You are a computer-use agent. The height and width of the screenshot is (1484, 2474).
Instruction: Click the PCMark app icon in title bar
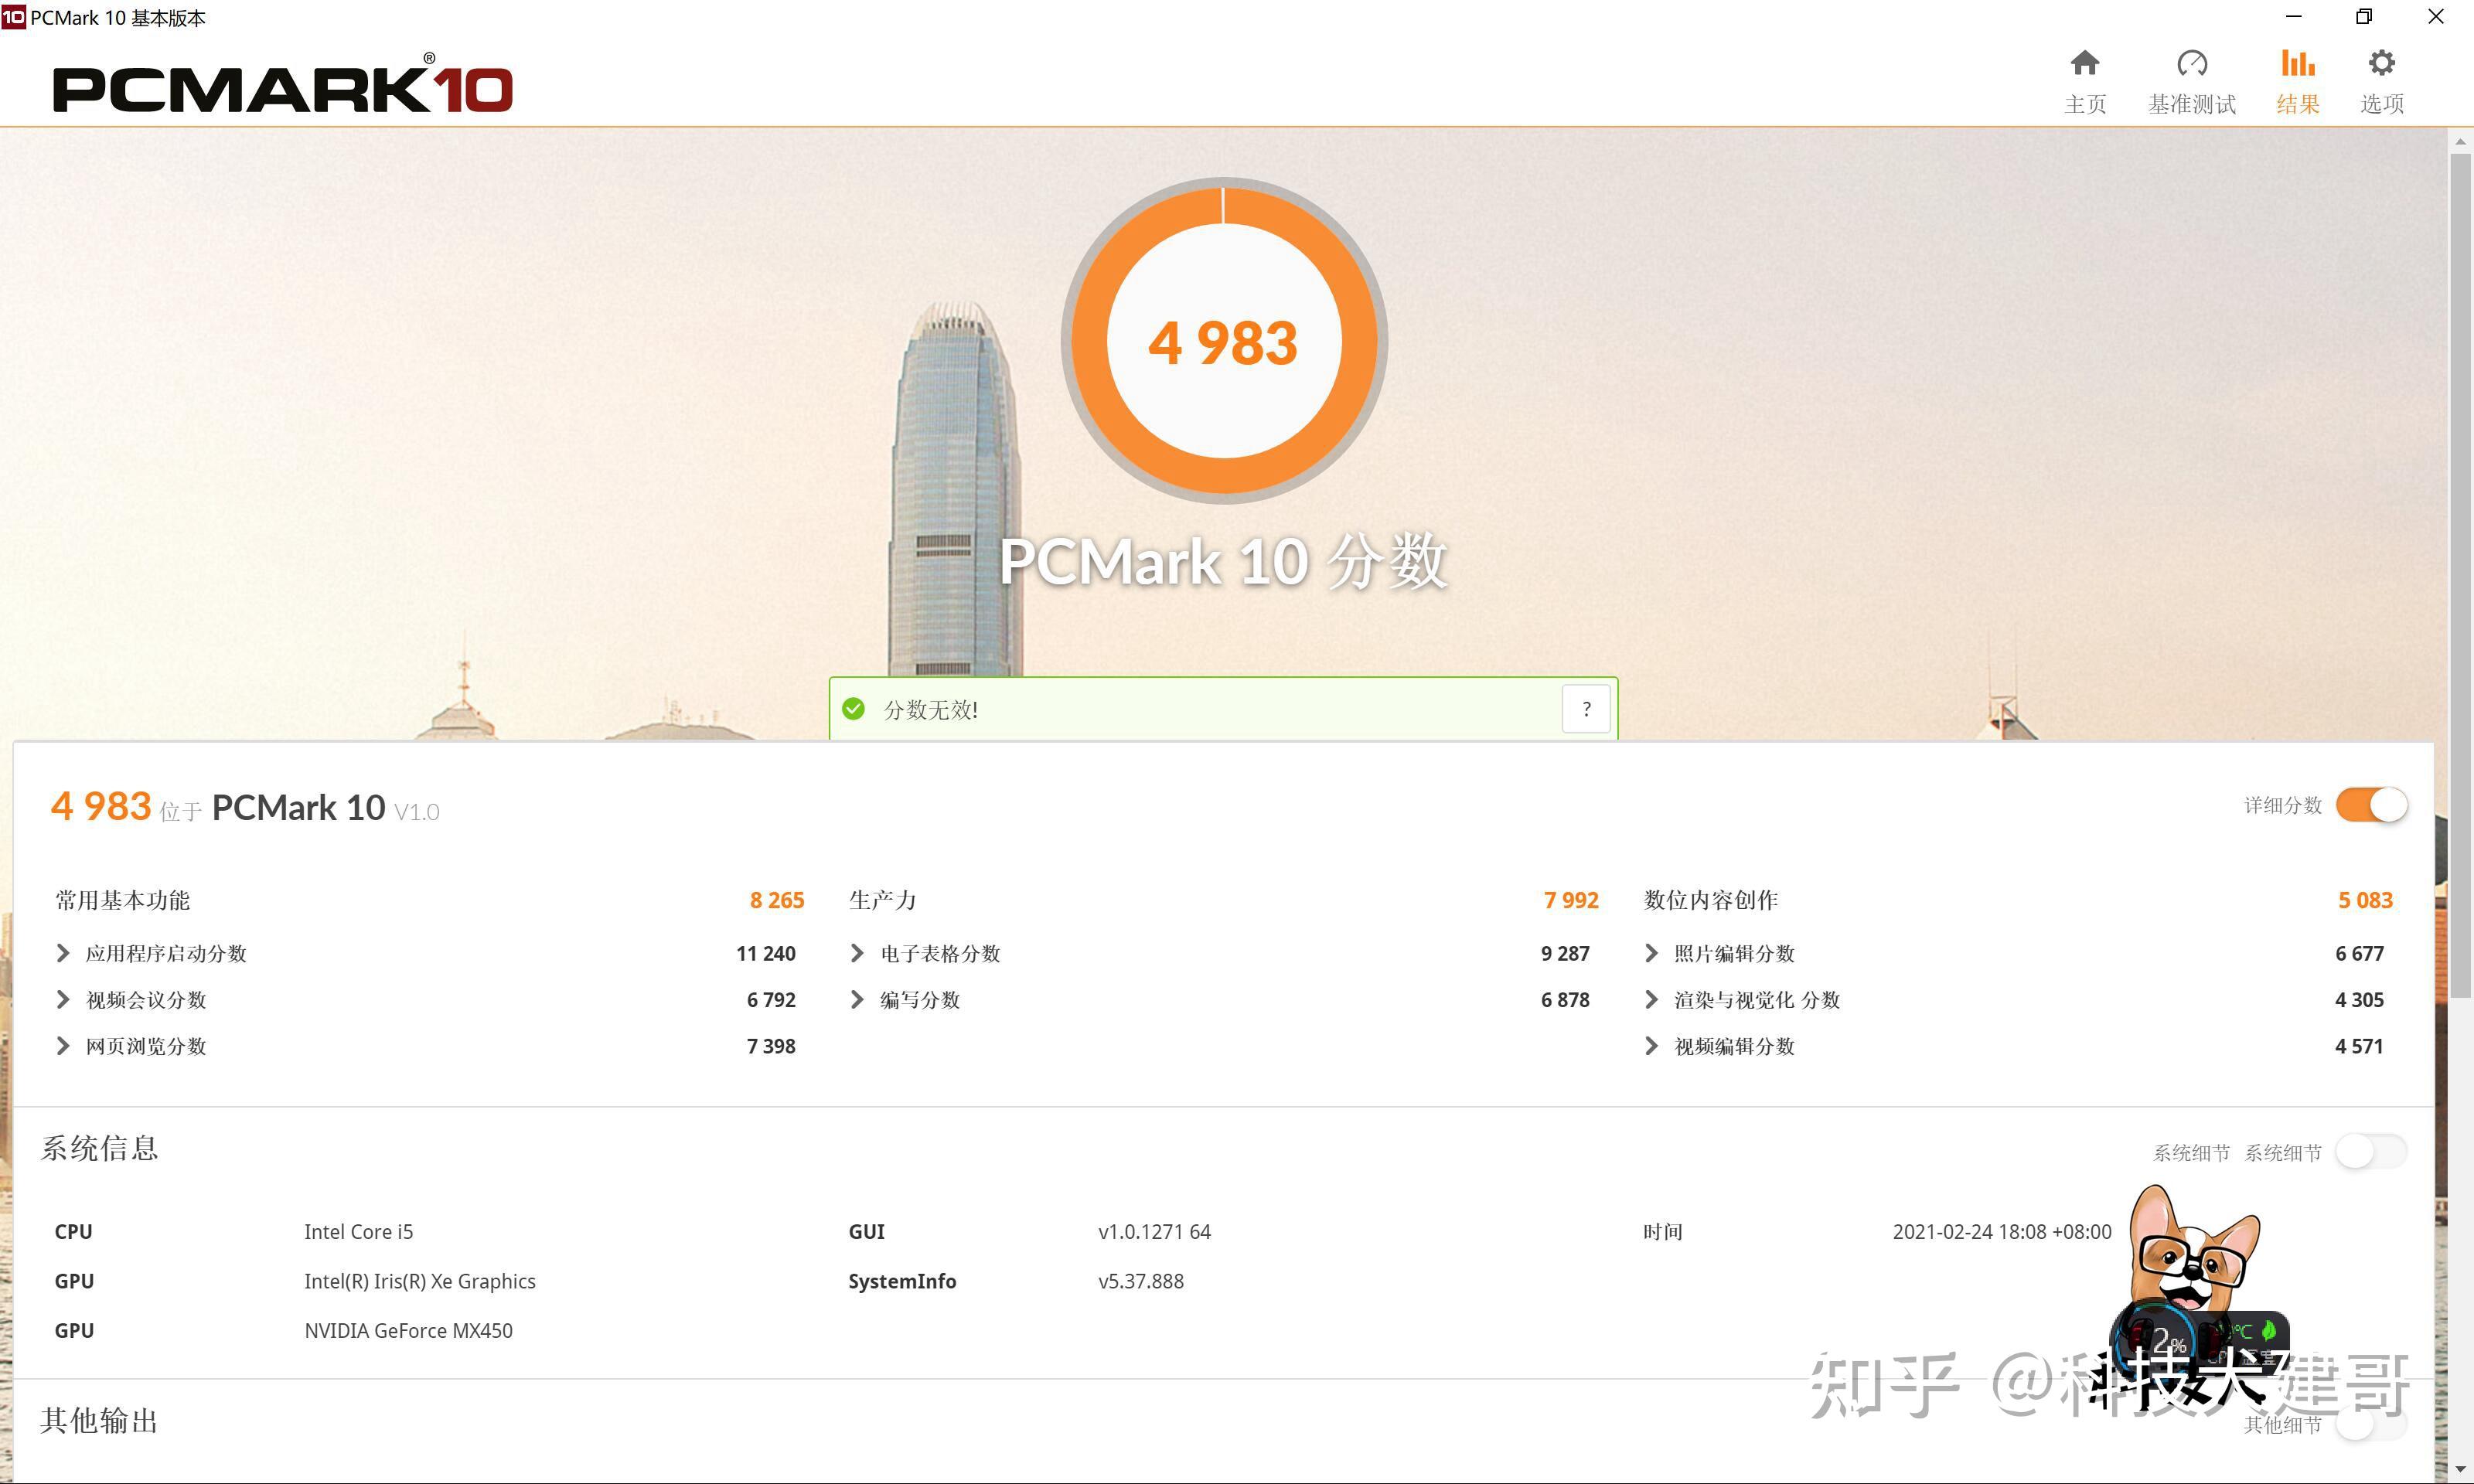tap(13, 17)
